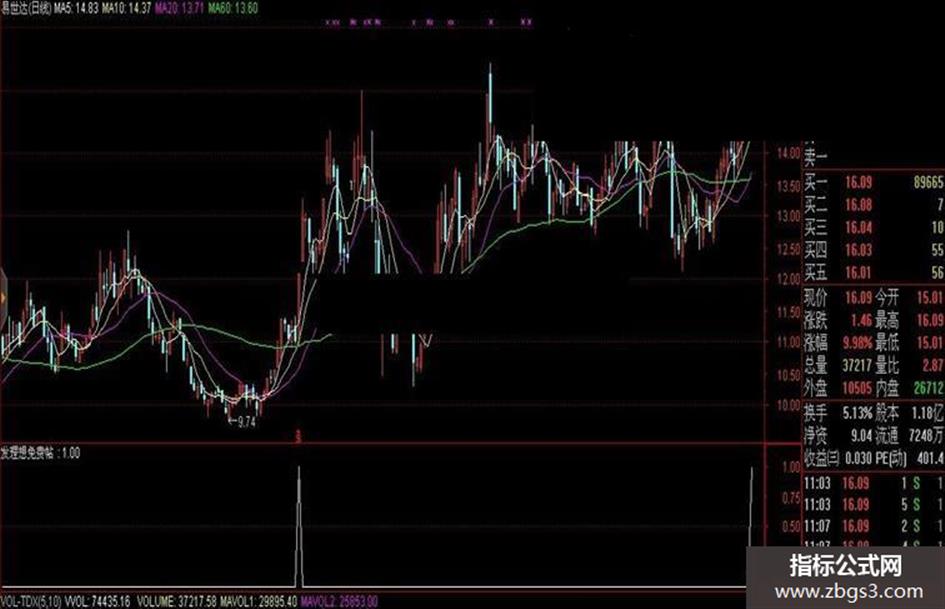Select the green MA60: 13.60 label

[x=233, y=8]
